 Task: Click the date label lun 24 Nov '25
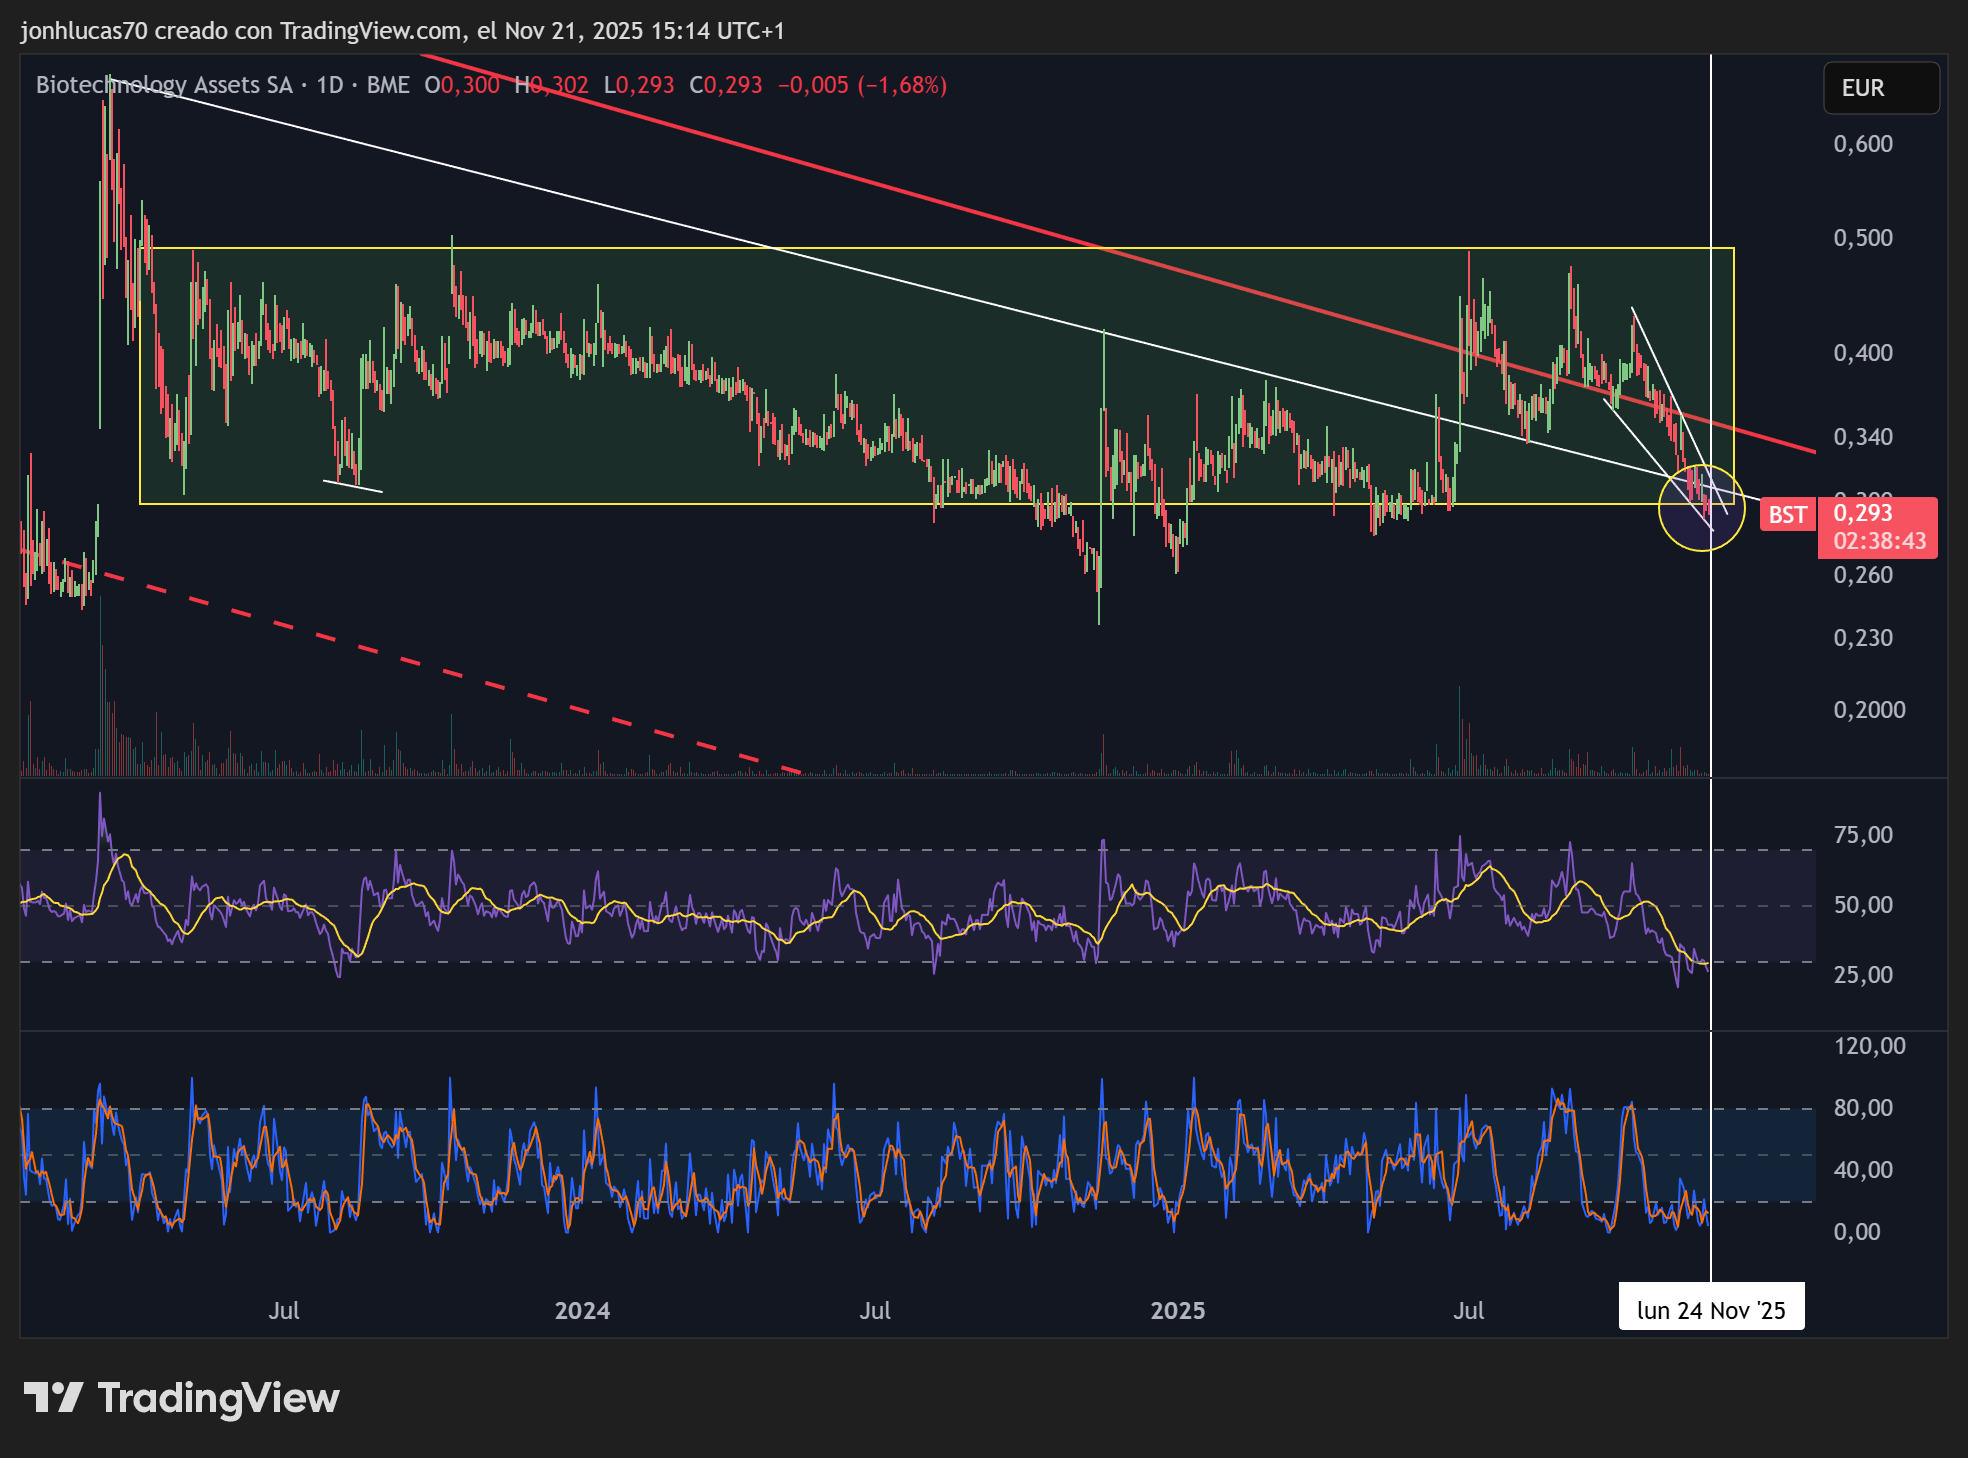[x=1710, y=1310]
